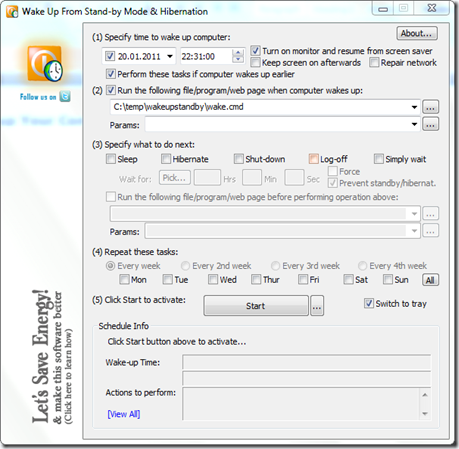Expand the program path dropdown list
Viewport: 459px width, 449px height.
click(414, 107)
